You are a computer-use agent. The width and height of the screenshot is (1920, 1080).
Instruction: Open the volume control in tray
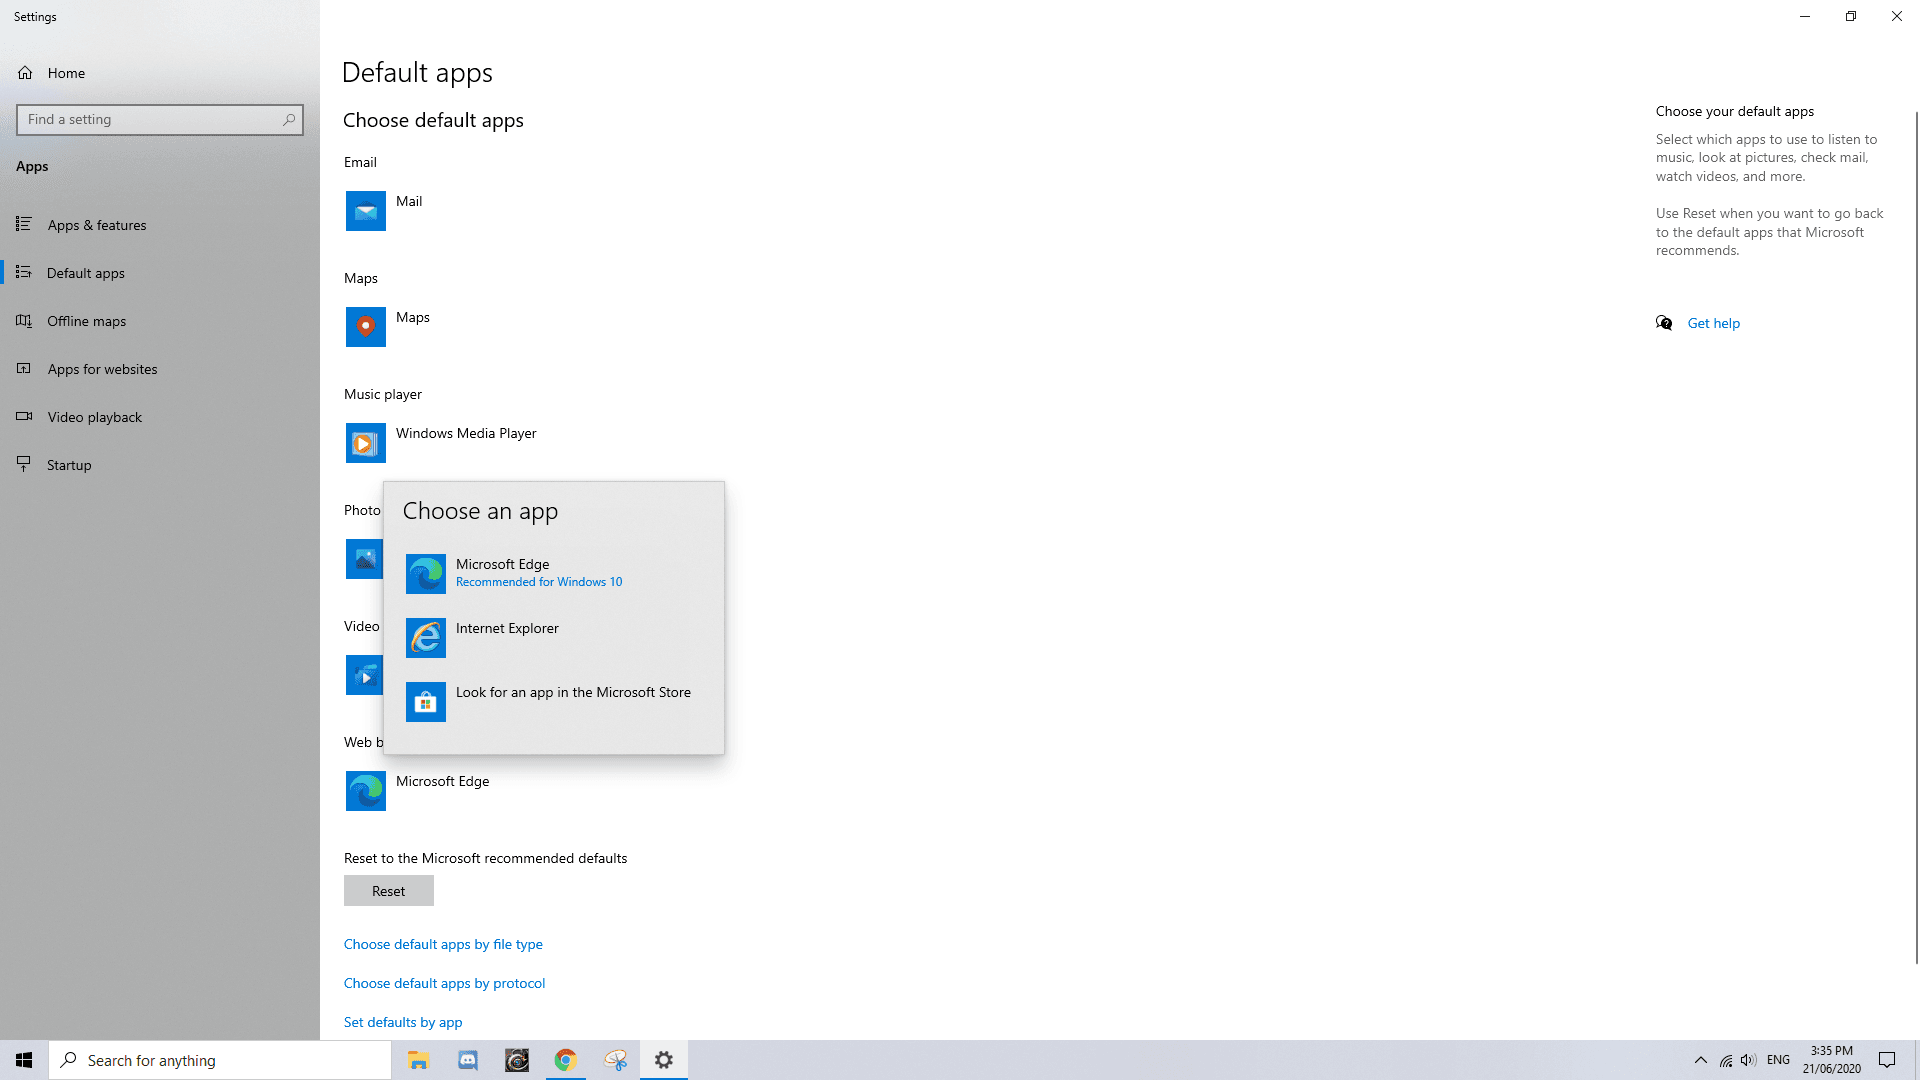tap(1748, 1060)
